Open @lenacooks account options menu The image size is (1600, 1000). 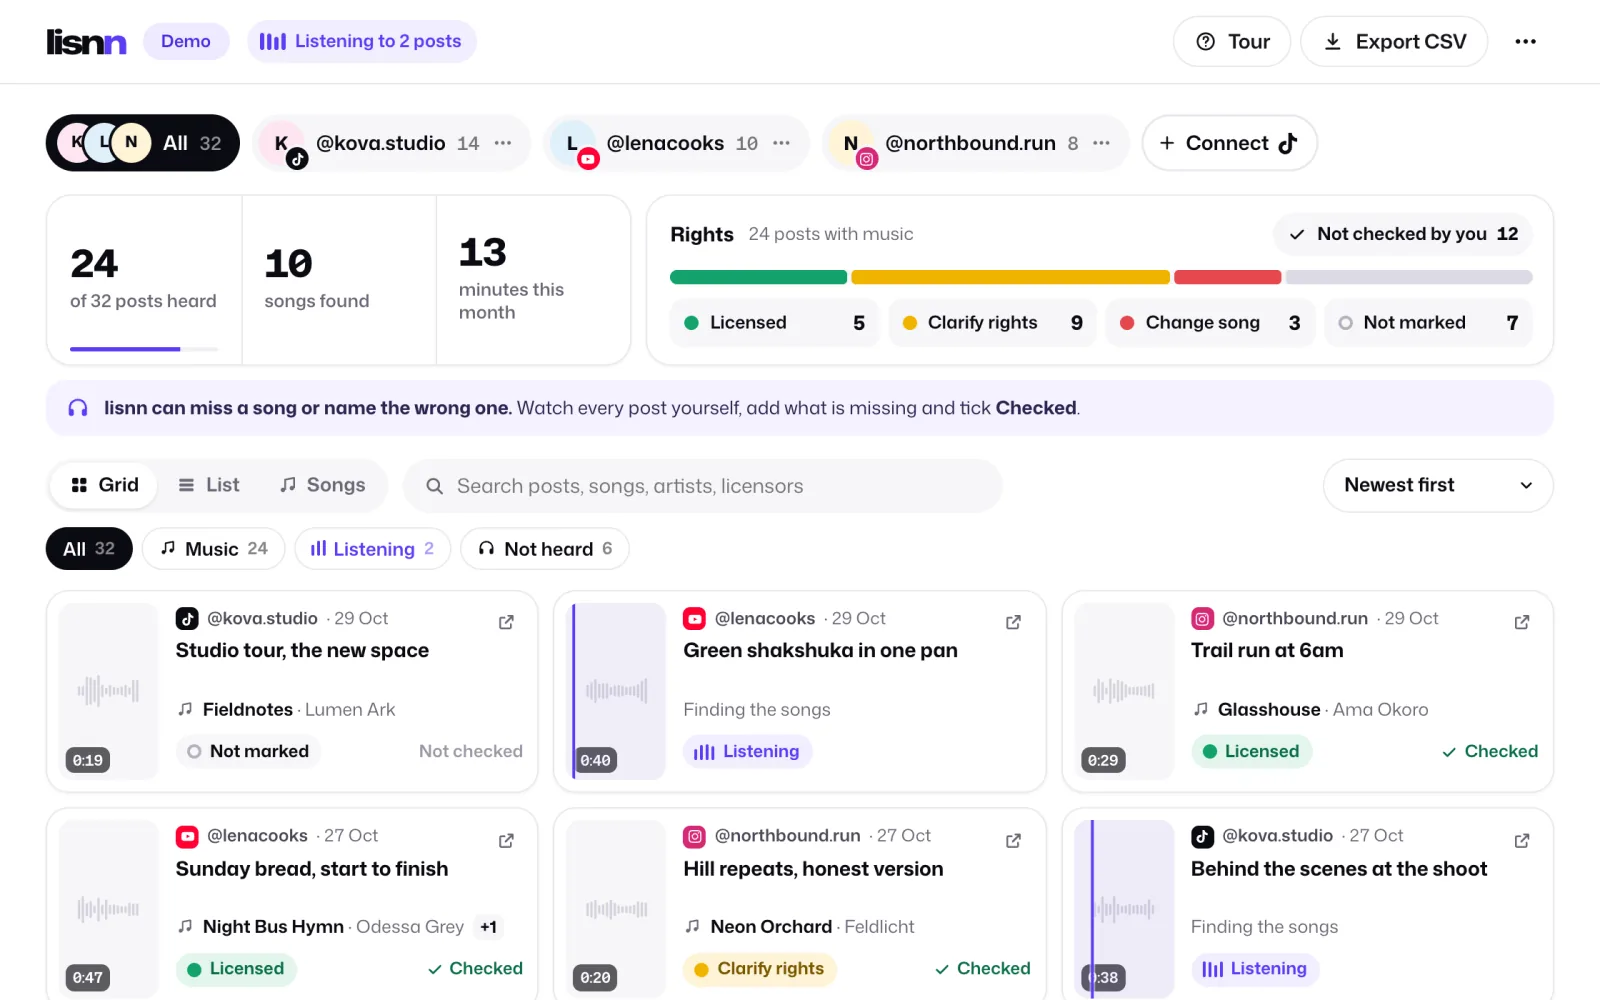[781, 143]
